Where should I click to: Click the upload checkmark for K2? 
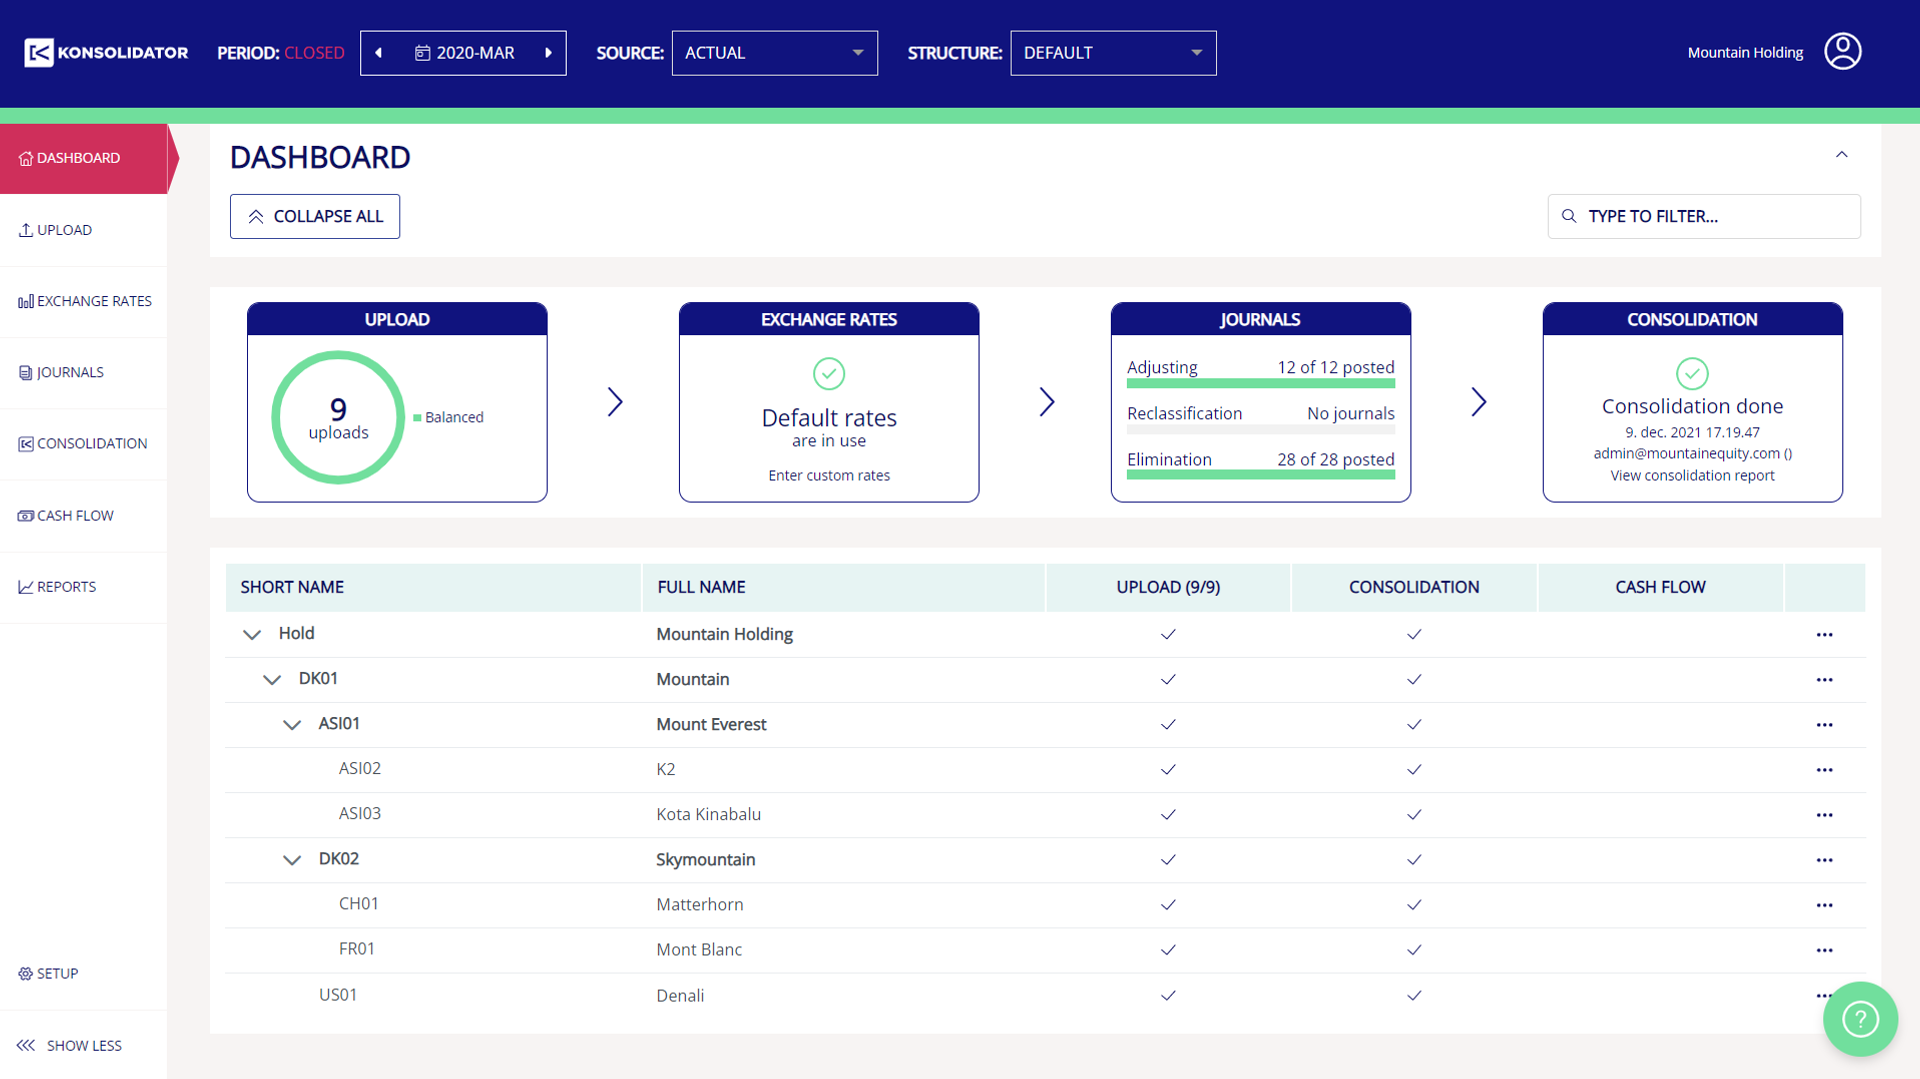[1168, 770]
